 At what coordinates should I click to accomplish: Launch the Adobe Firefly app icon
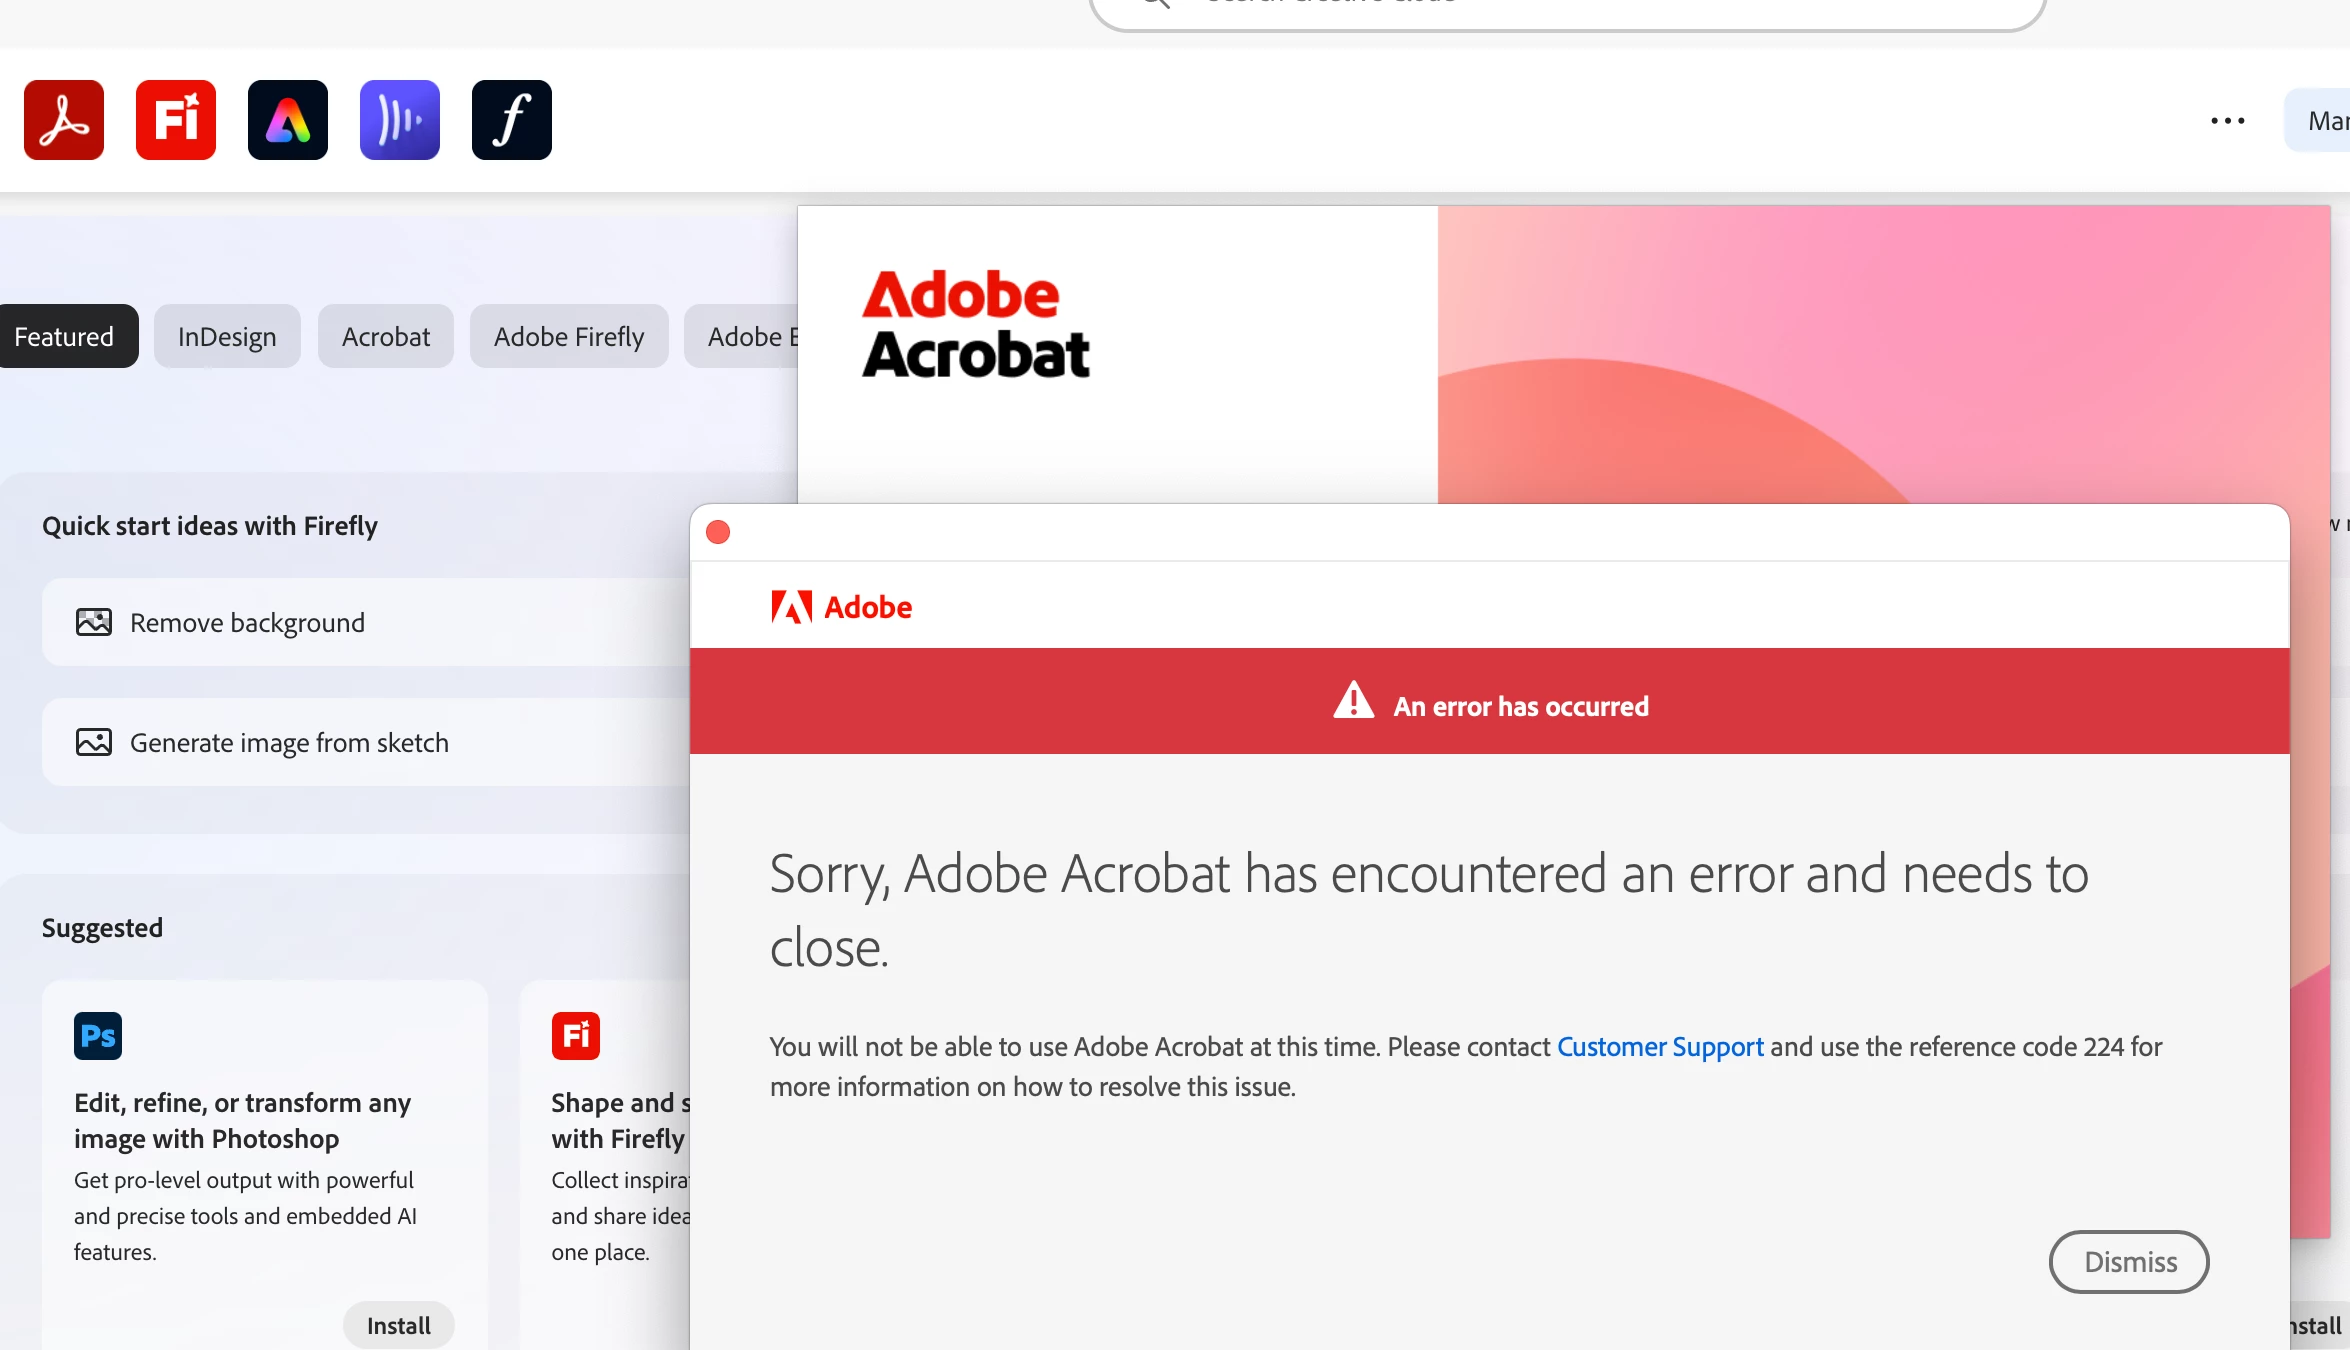pyautogui.click(x=176, y=120)
